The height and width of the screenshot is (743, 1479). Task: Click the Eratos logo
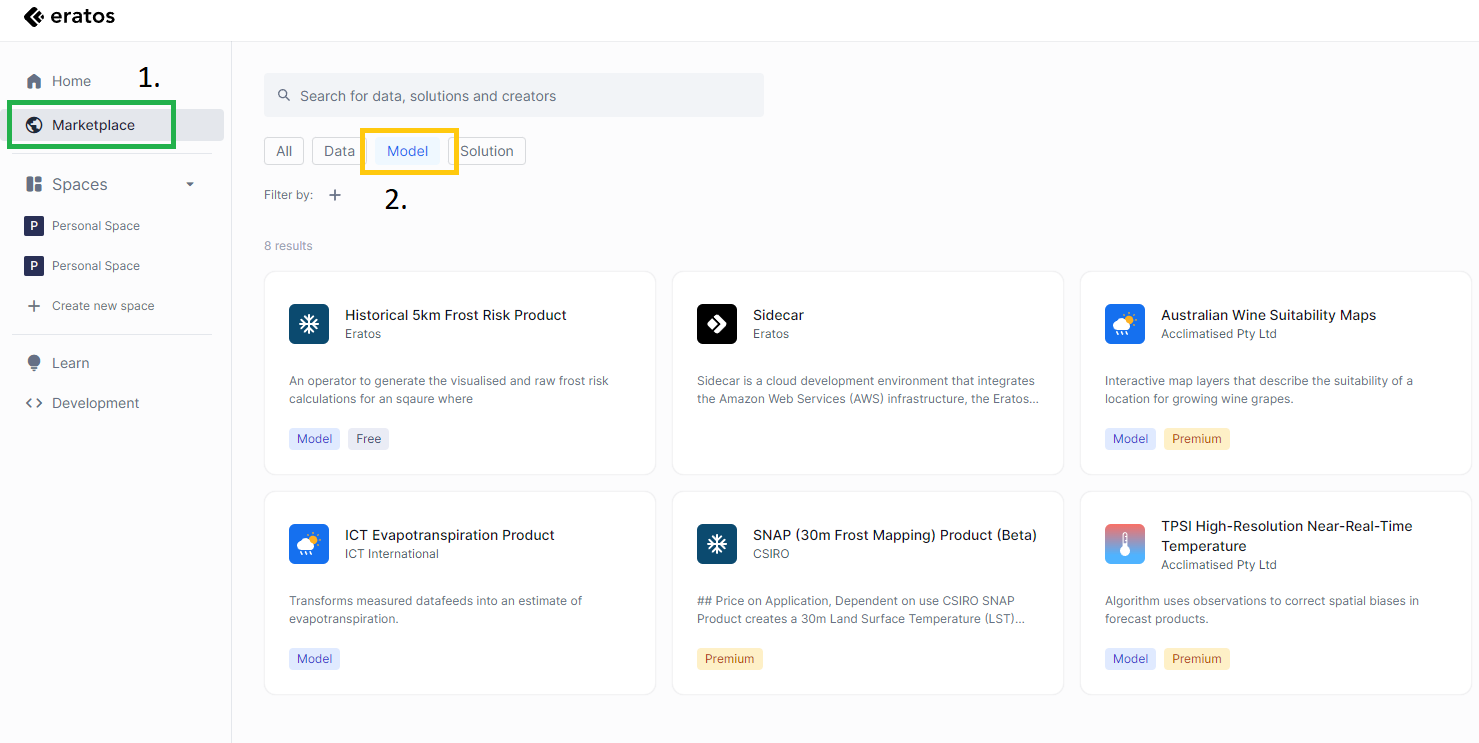click(69, 16)
